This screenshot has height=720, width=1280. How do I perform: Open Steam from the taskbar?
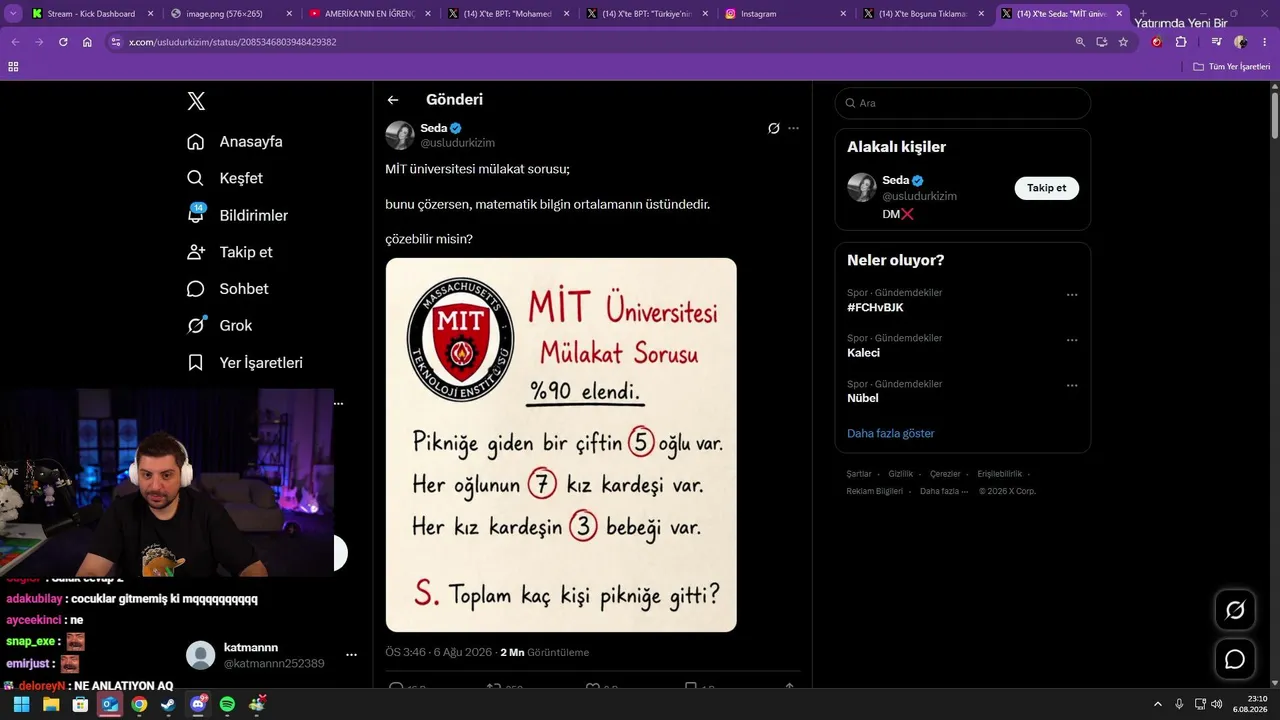click(168, 704)
